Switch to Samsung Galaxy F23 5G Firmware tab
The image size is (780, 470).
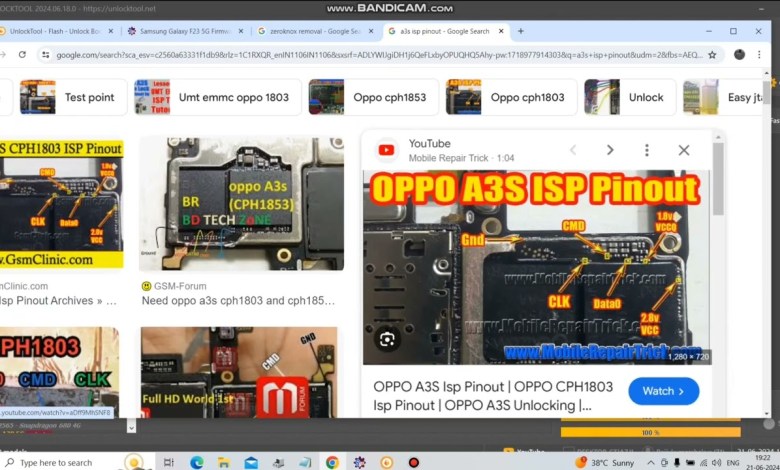pyautogui.click(x=185, y=31)
